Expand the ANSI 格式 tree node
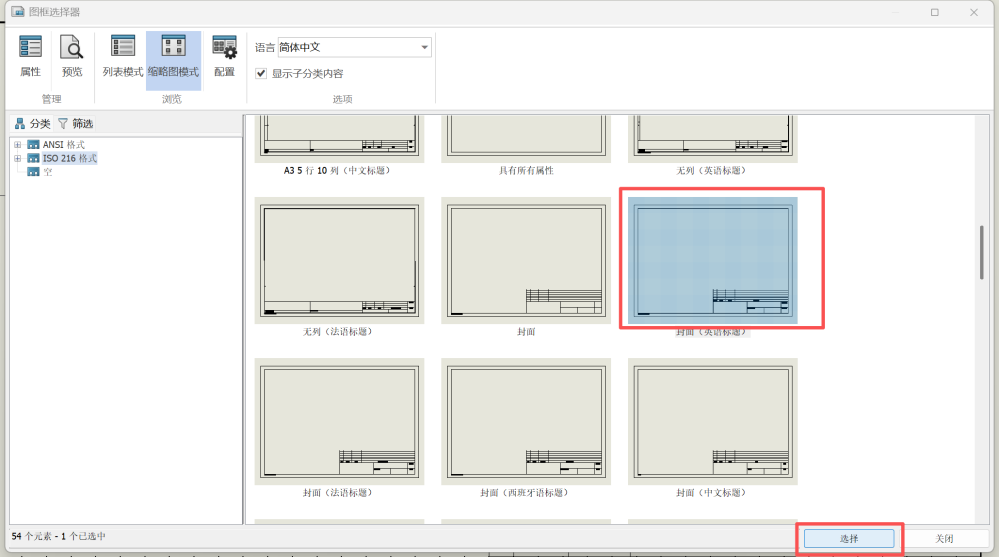 [x=17, y=145]
